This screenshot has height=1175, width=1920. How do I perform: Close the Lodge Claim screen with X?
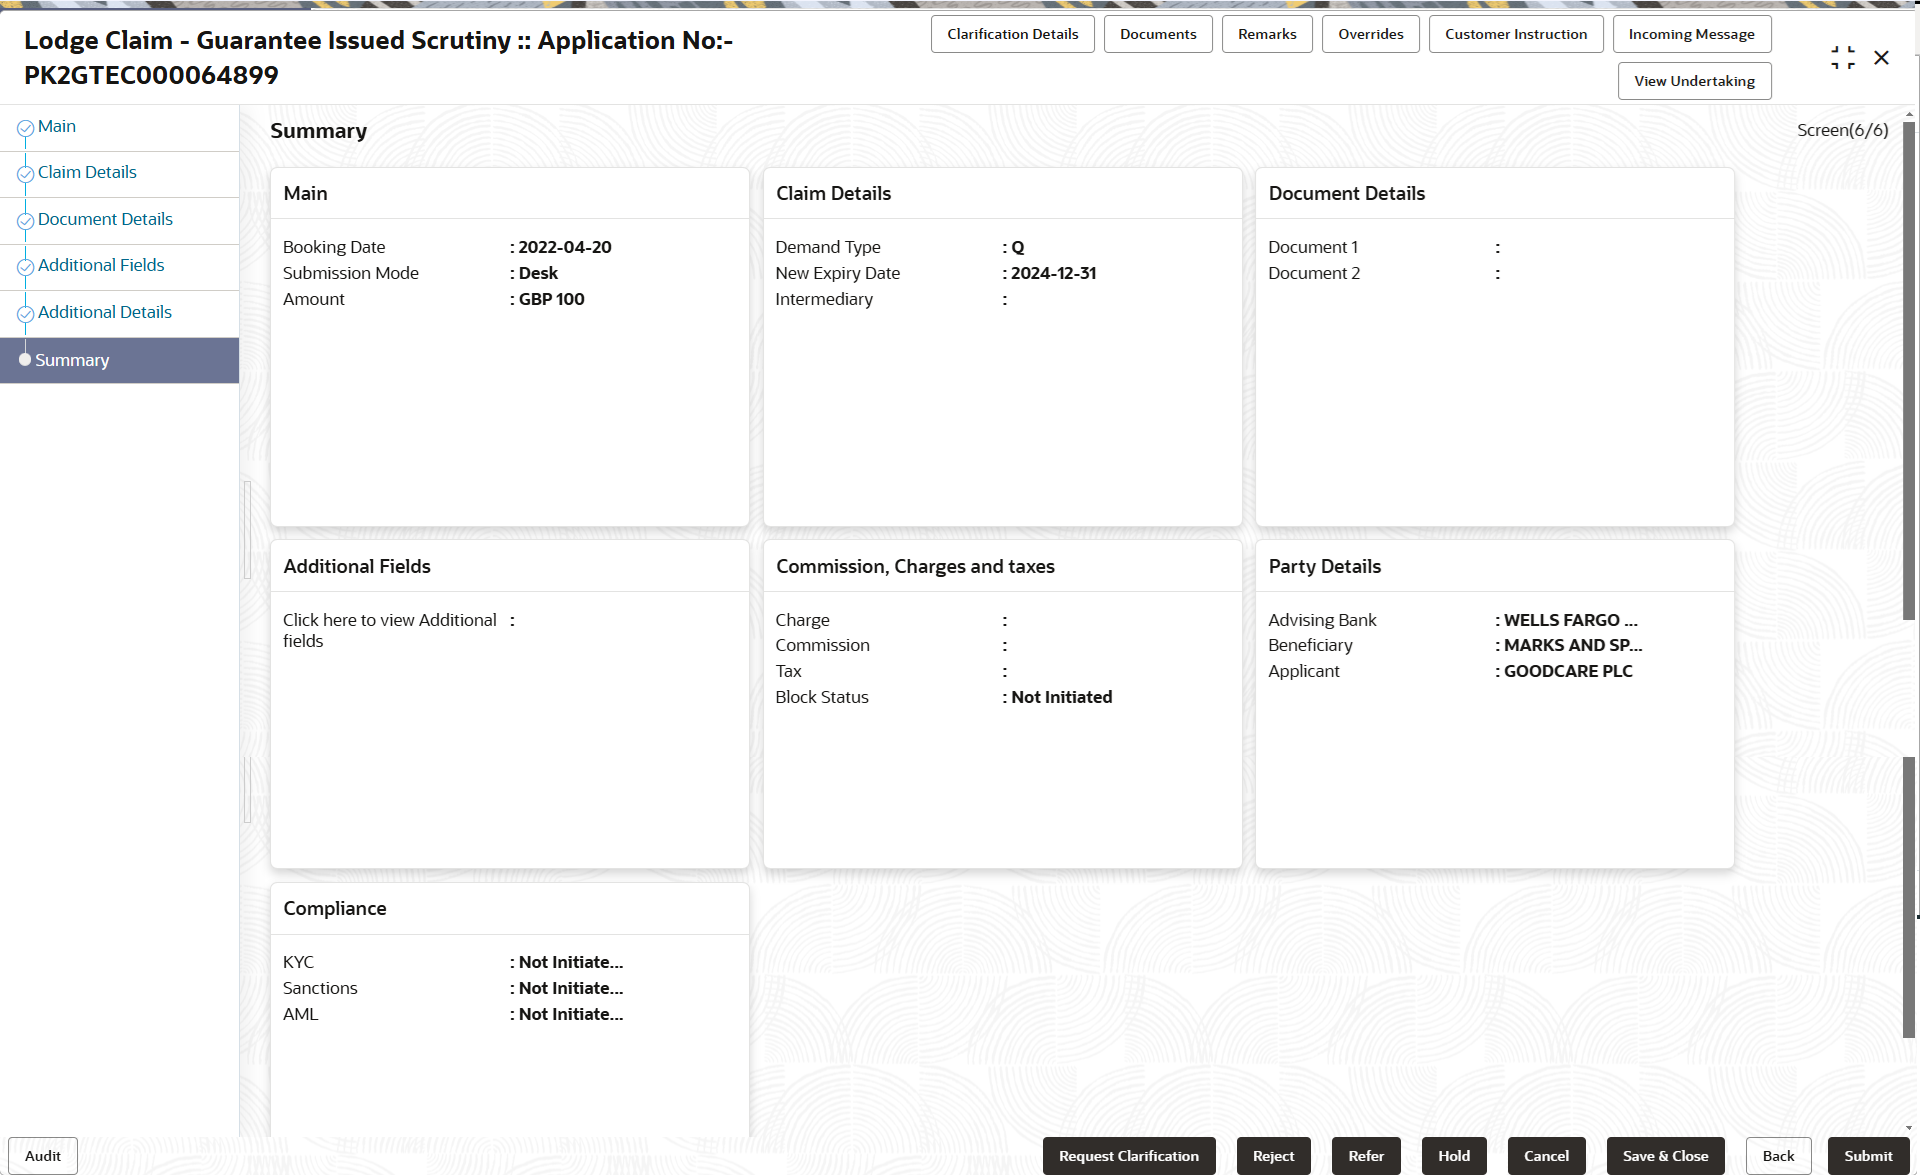(x=1881, y=58)
